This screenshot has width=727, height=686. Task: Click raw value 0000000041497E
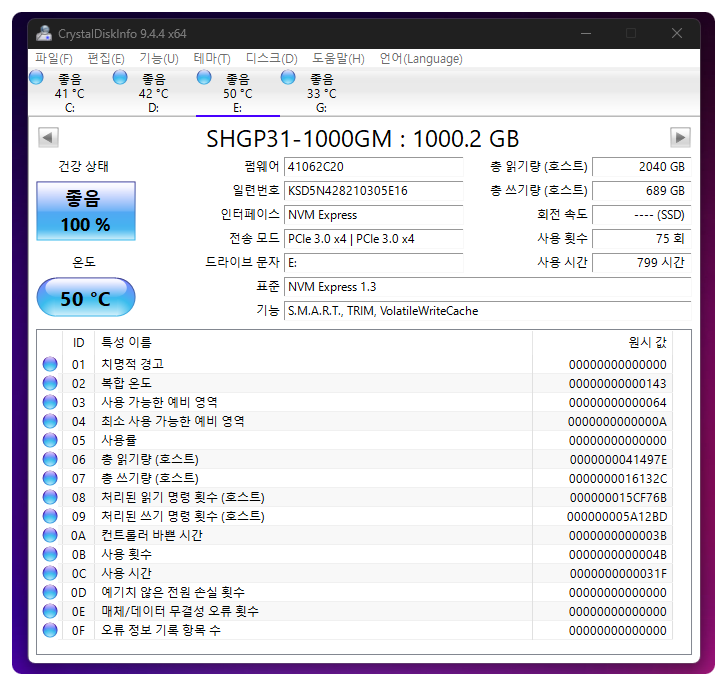pos(619,460)
